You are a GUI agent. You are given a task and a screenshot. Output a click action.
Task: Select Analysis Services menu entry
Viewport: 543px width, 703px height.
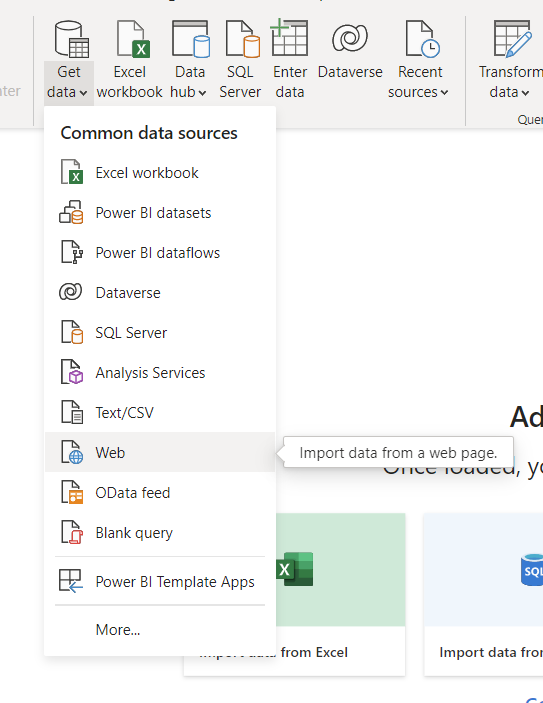point(160,373)
